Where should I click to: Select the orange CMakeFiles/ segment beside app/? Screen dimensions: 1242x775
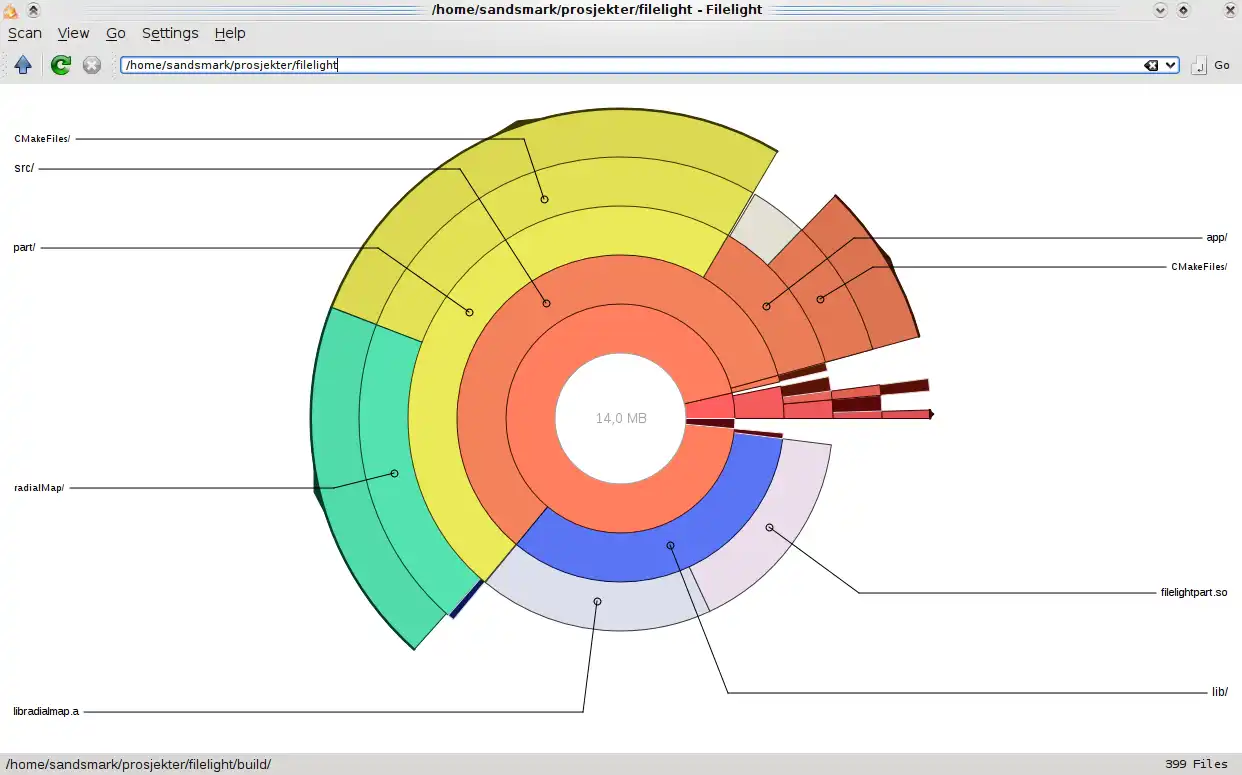point(820,299)
